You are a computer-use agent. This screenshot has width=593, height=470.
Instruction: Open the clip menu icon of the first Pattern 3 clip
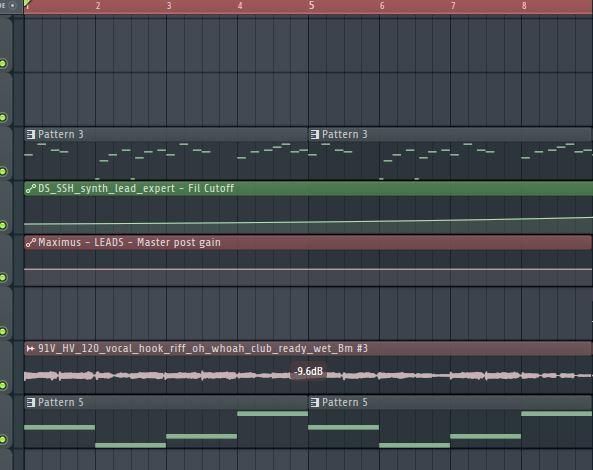click(31, 134)
